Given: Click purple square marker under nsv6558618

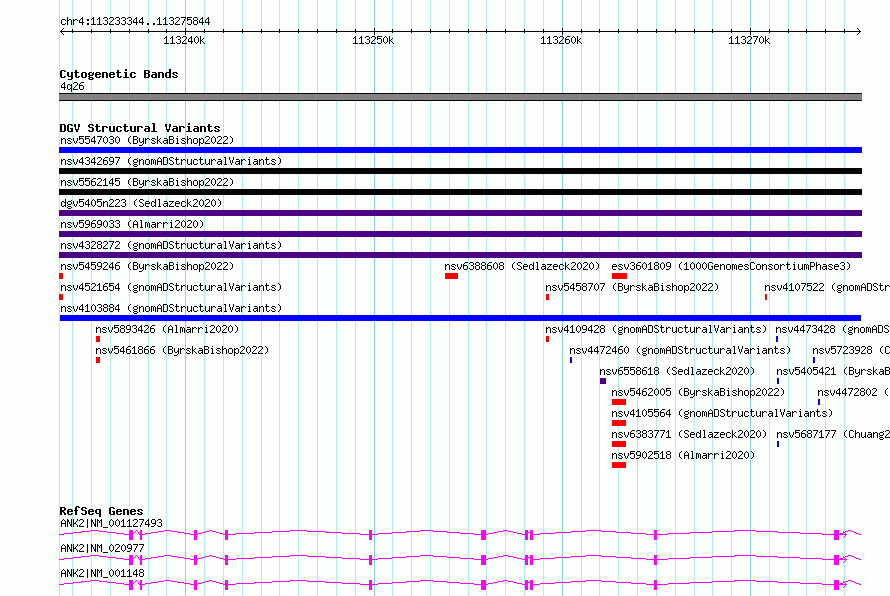Looking at the screenshot, I should point(603,381).
